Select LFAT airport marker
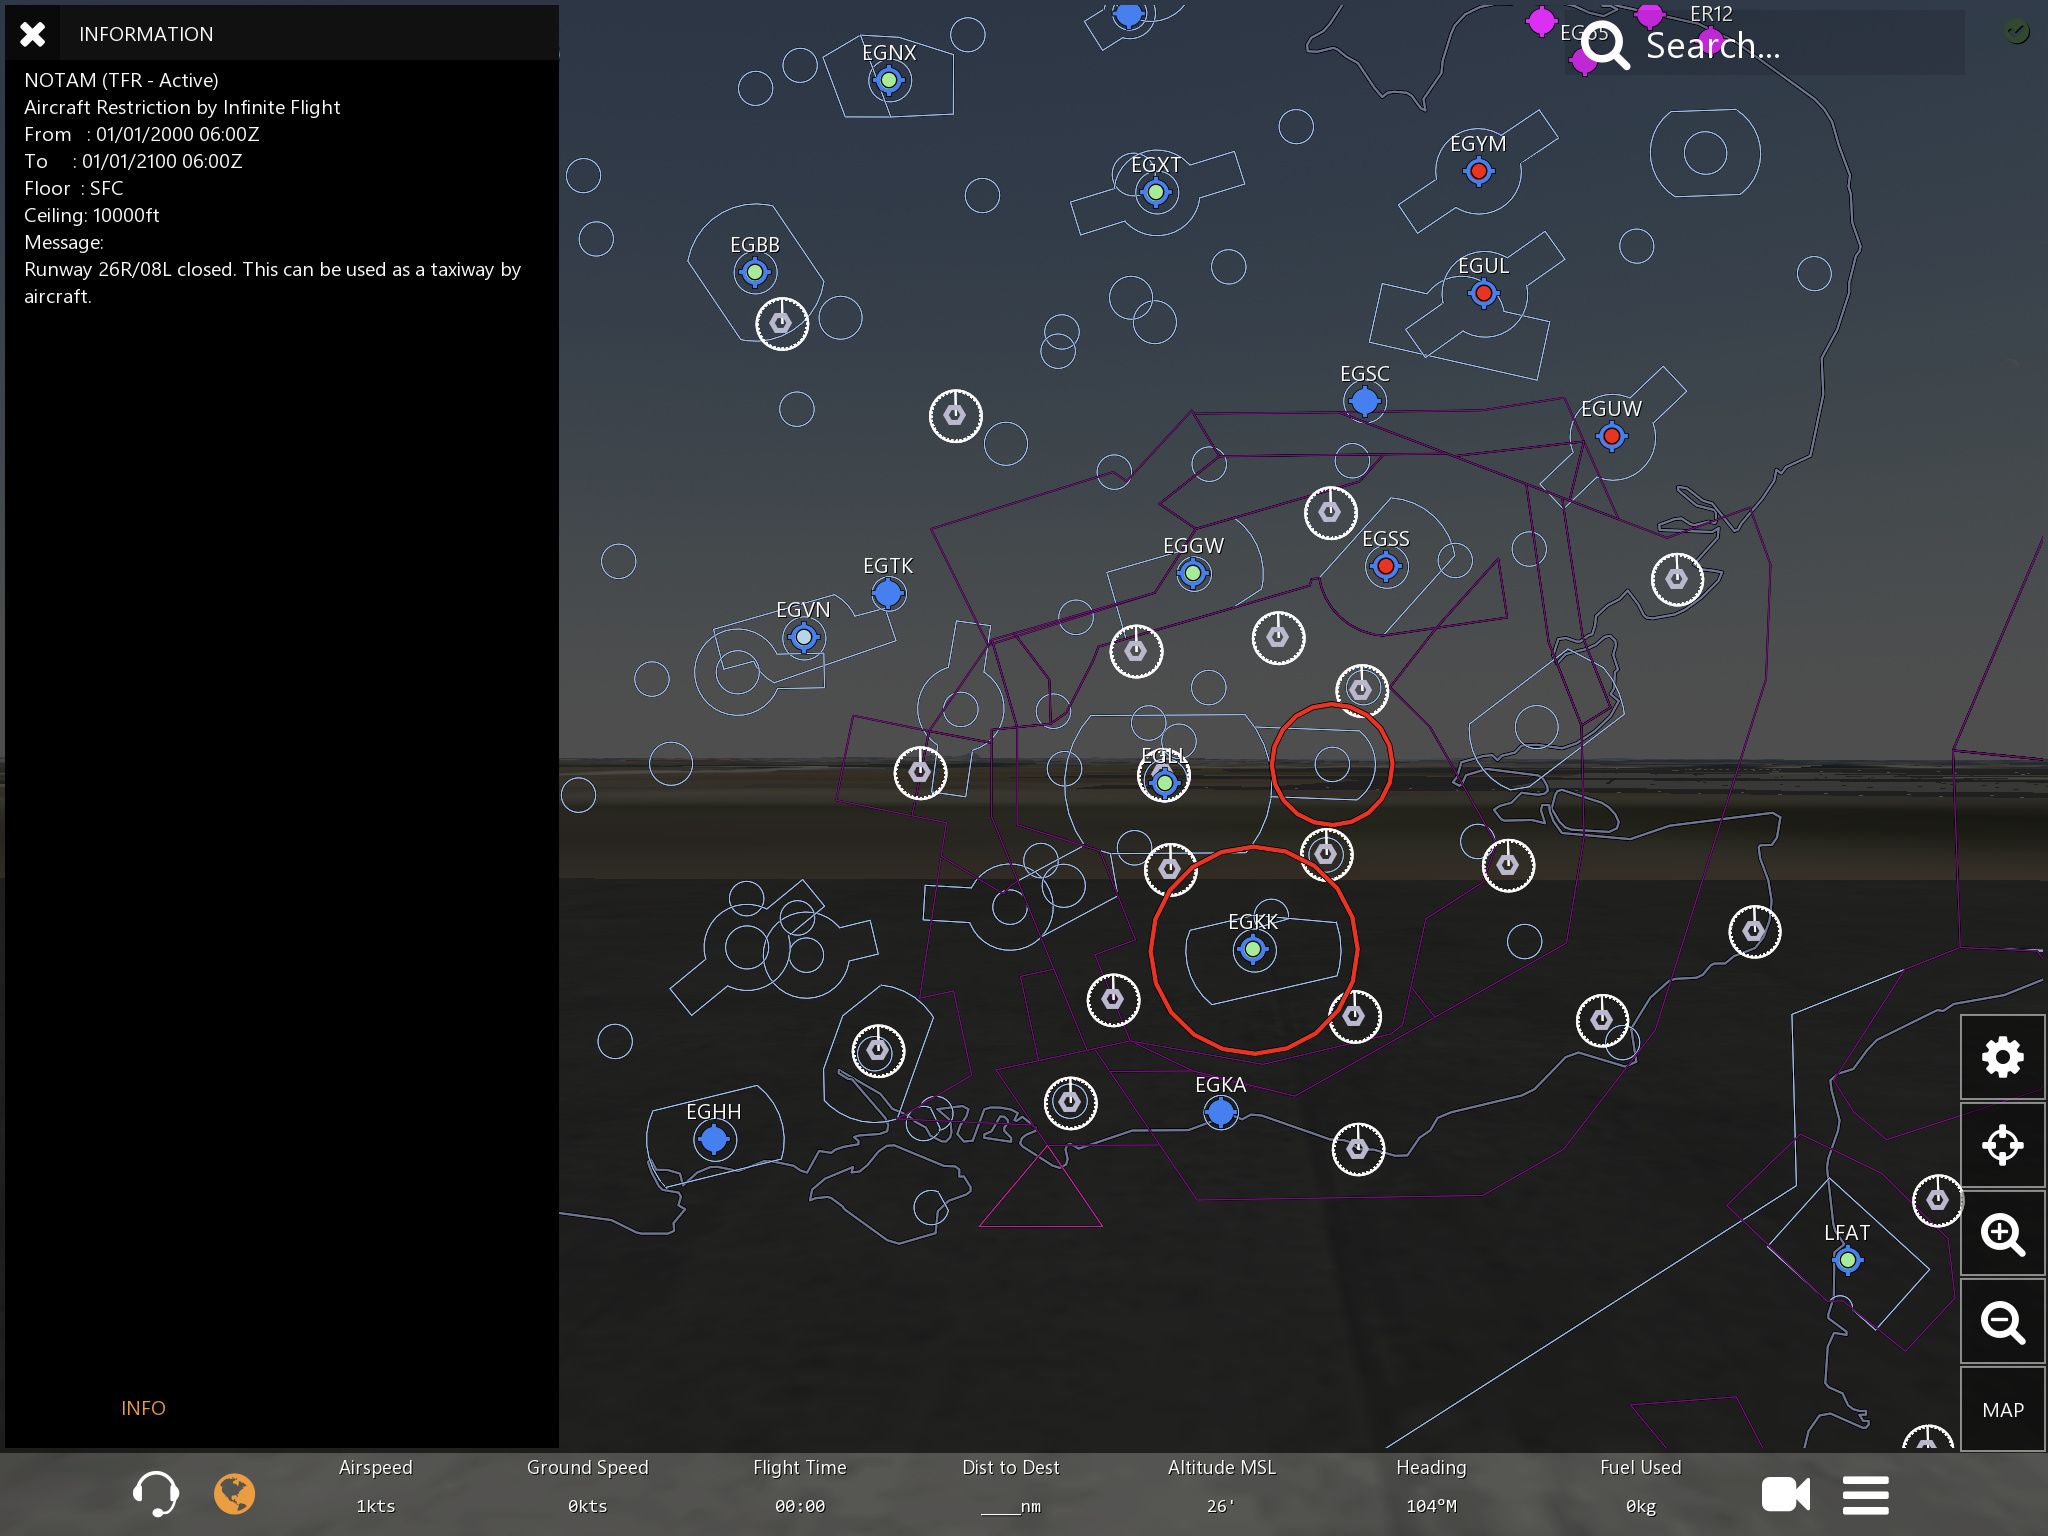This screenshot has height=1536, width=2048. 1847,1260
